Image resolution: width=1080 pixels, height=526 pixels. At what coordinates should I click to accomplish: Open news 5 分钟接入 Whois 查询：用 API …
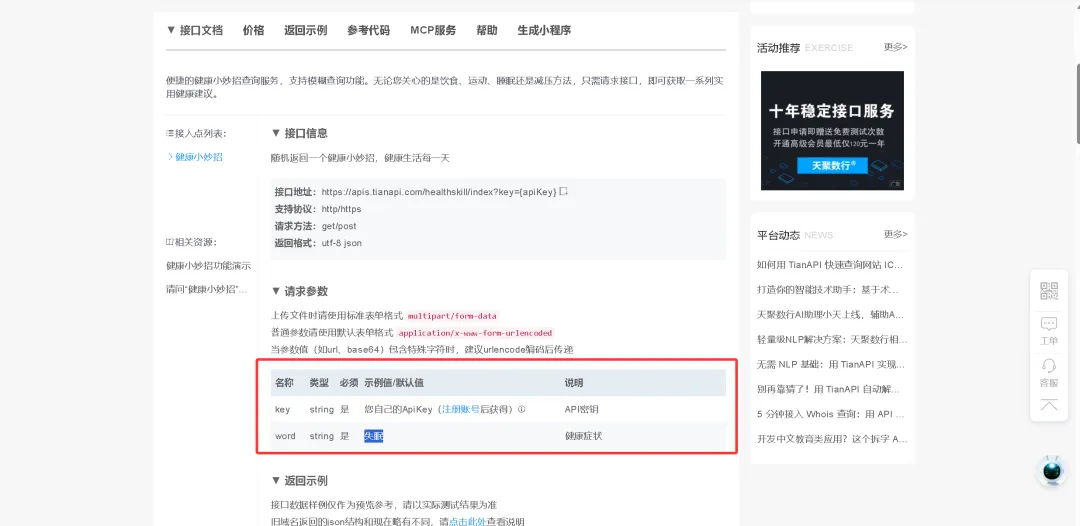point(830,414)
